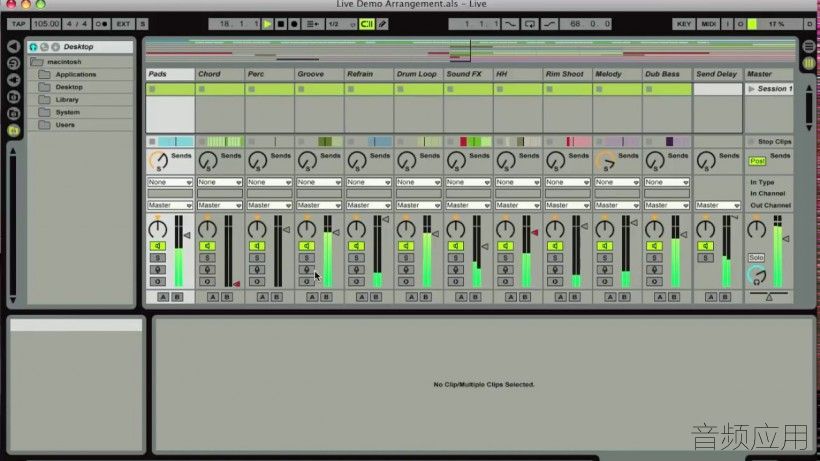Switch to Arrangement view selector icon
This screenshot has width=820, height=461.
coord(808,47)
